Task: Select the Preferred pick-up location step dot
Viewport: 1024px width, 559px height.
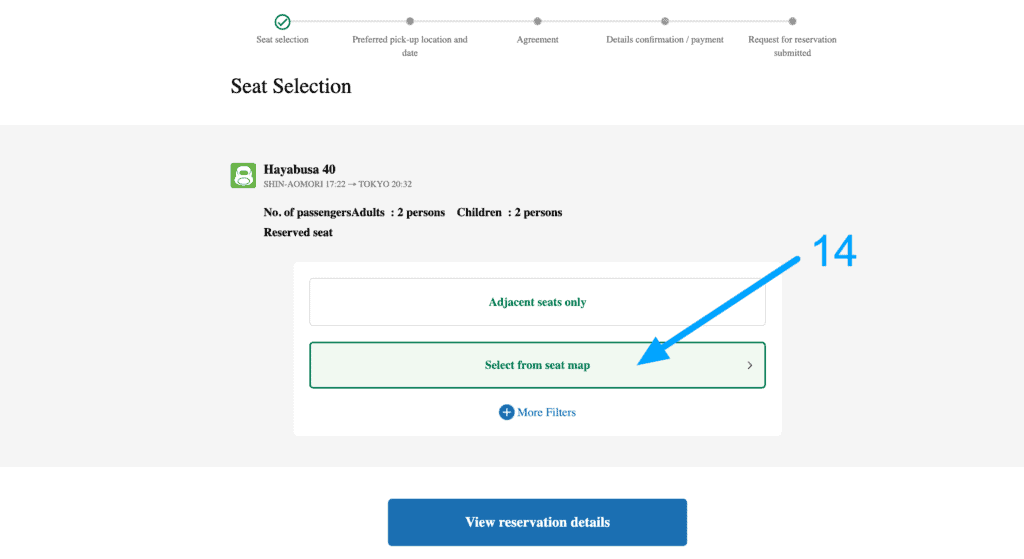Action: [x=409, y=22]
